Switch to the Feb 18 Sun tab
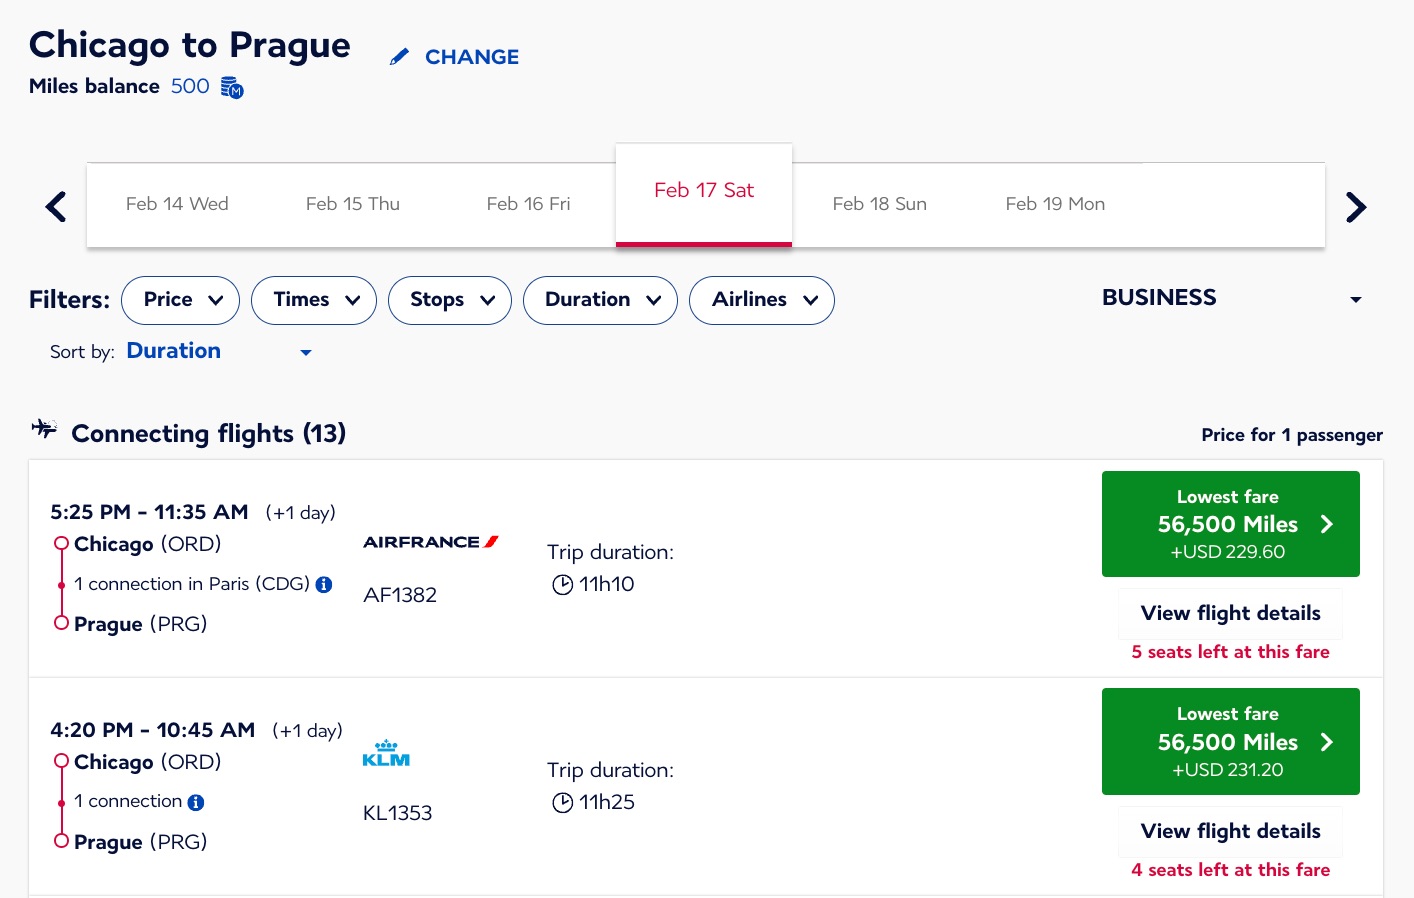The height and width of the screenshot is (898, 1414). 879,204
